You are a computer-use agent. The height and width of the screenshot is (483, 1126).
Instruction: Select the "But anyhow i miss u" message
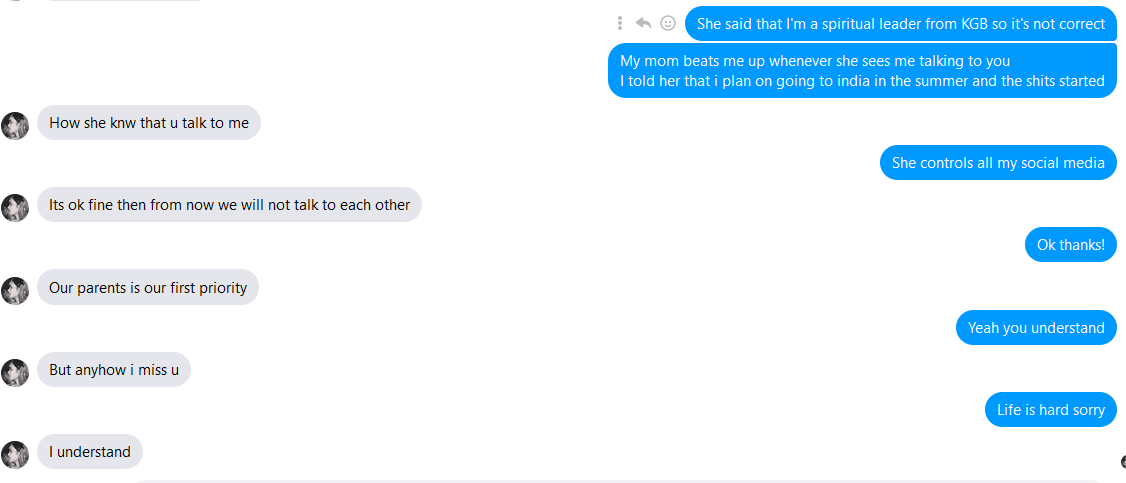pyautogui.click(x=114, y=370)
